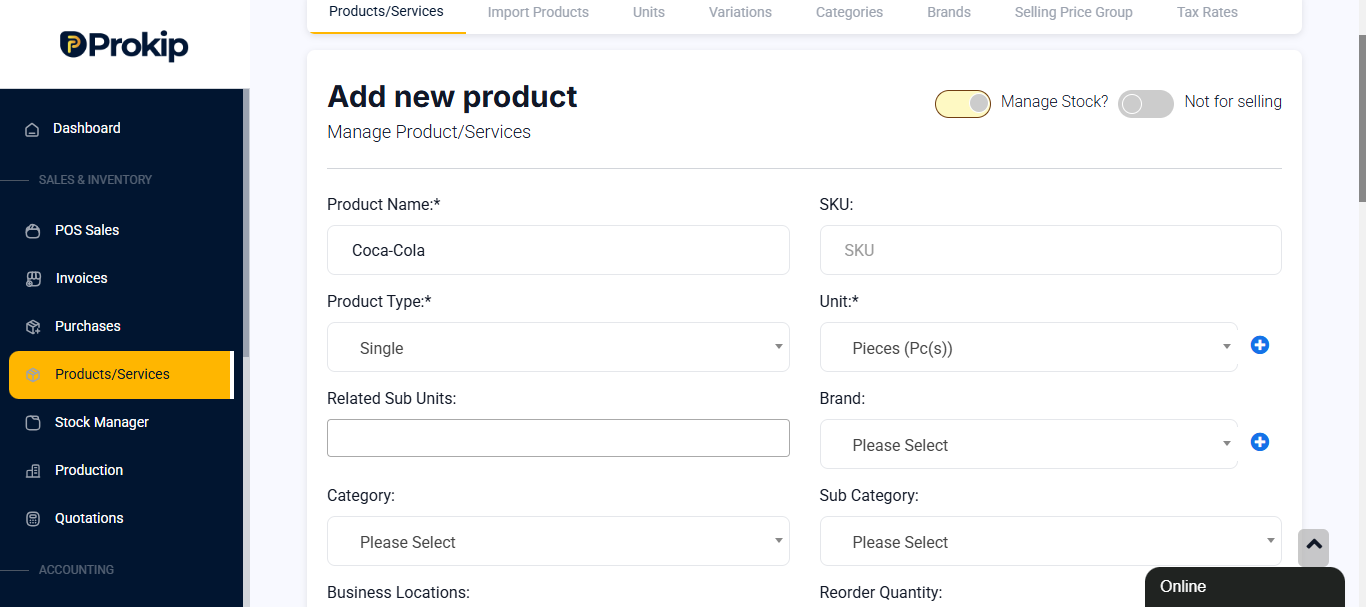The image size is (1366, 607).
Task: Toggle the Not for selling switch
Action: [x=1146, y=103]
